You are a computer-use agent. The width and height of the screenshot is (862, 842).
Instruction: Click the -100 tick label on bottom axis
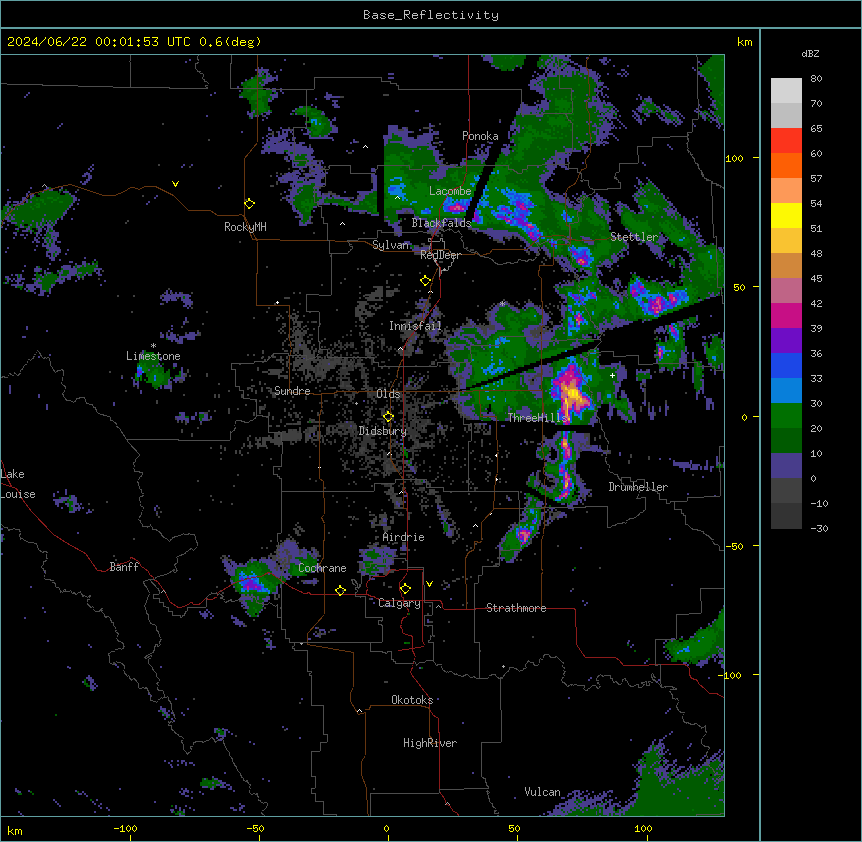pos(125,828)
